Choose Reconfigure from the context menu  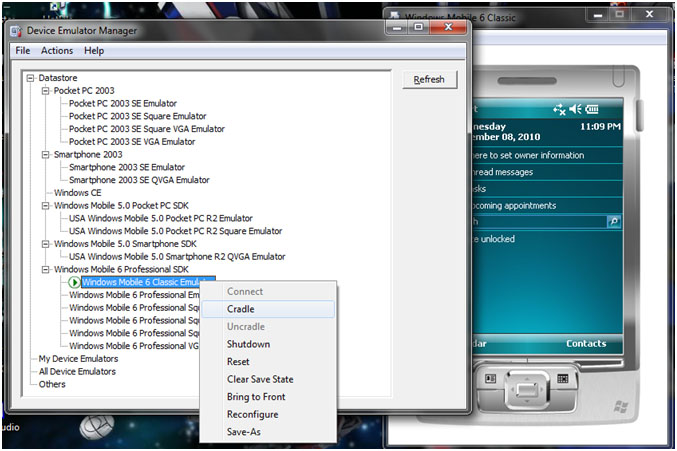click(268, 415)
